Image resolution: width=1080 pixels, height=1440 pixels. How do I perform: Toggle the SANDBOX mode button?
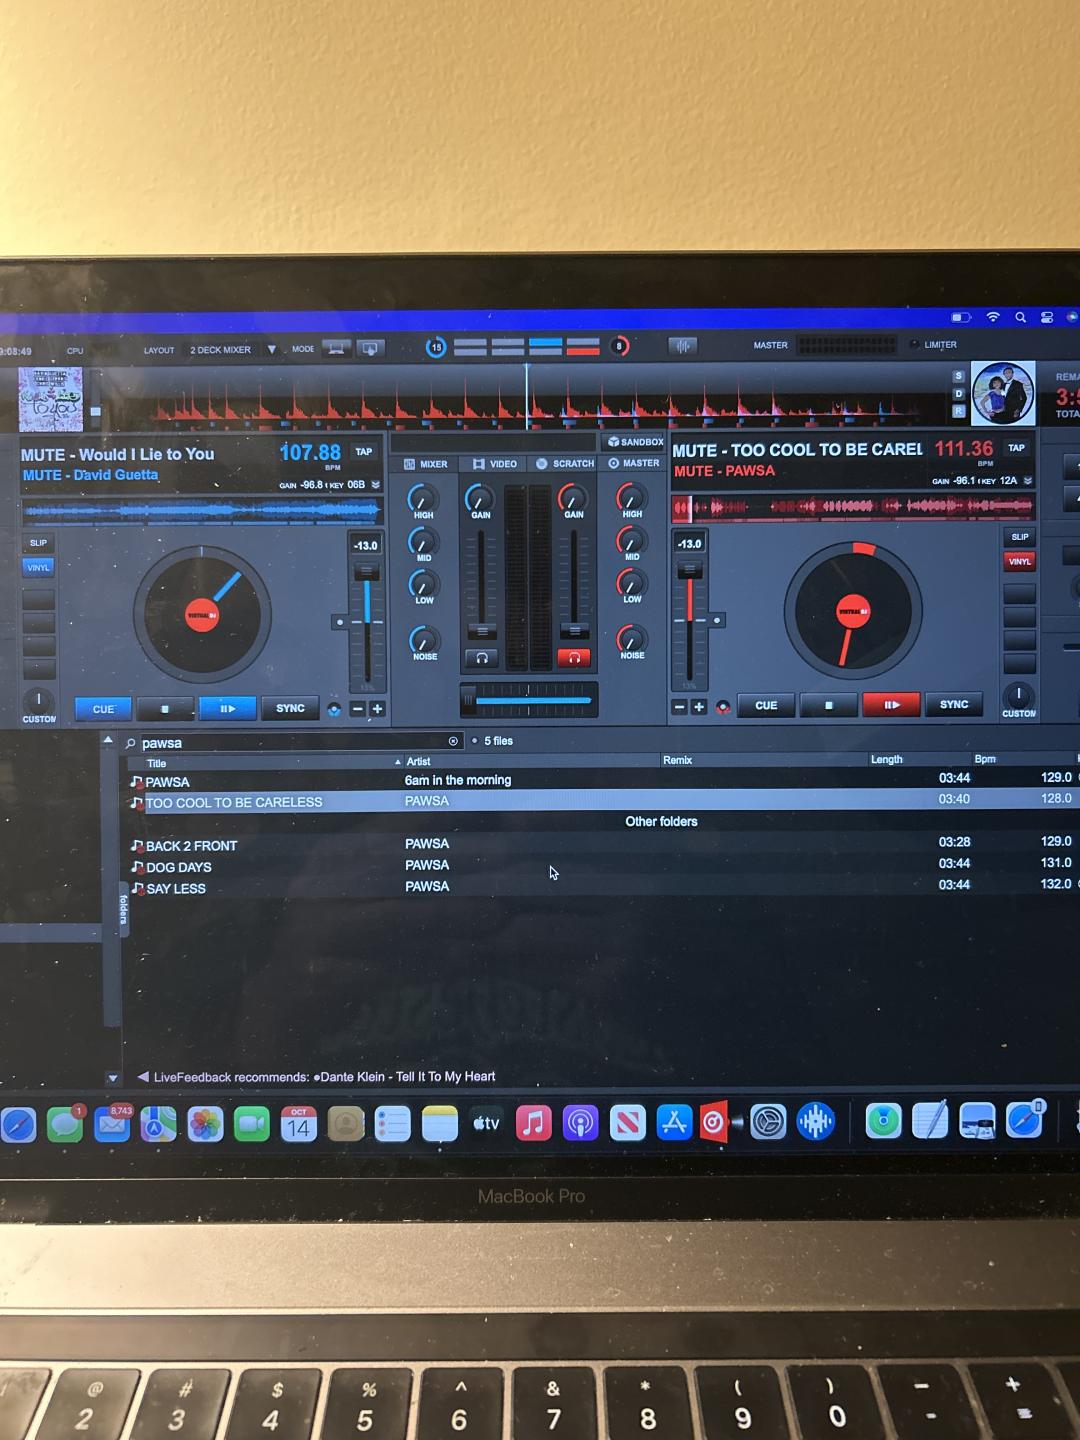click(635, 441)
